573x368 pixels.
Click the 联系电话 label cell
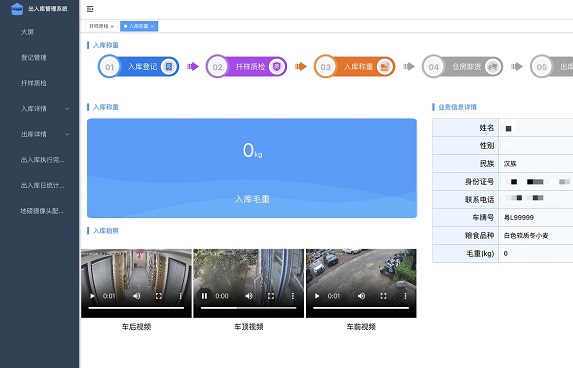(466, 200)
